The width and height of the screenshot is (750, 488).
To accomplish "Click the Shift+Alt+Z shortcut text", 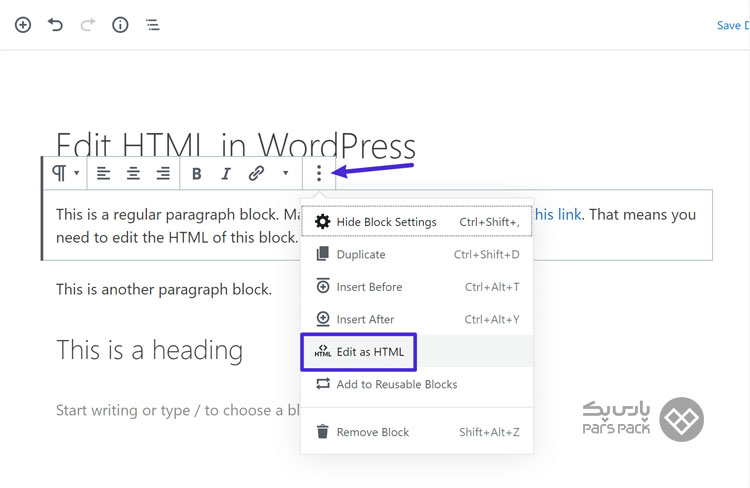I will point(489,433).
